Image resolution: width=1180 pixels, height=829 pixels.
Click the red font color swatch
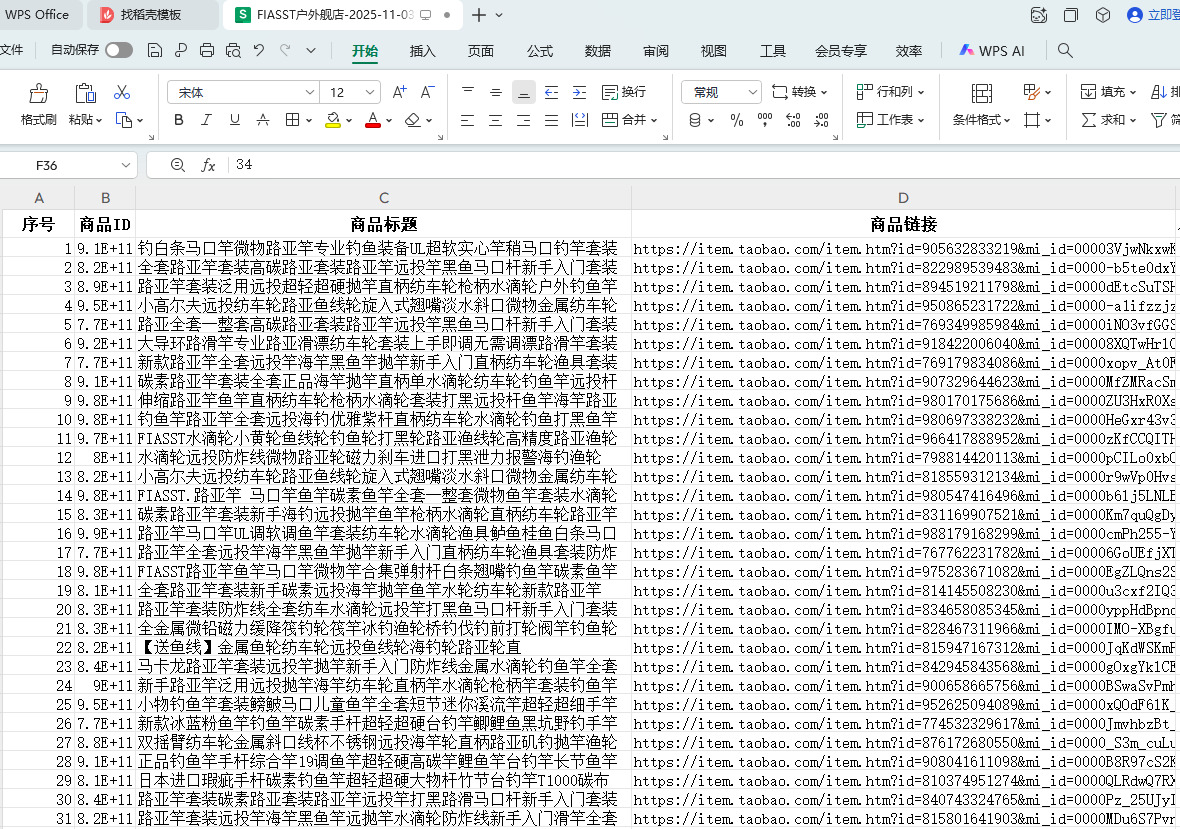372,120
